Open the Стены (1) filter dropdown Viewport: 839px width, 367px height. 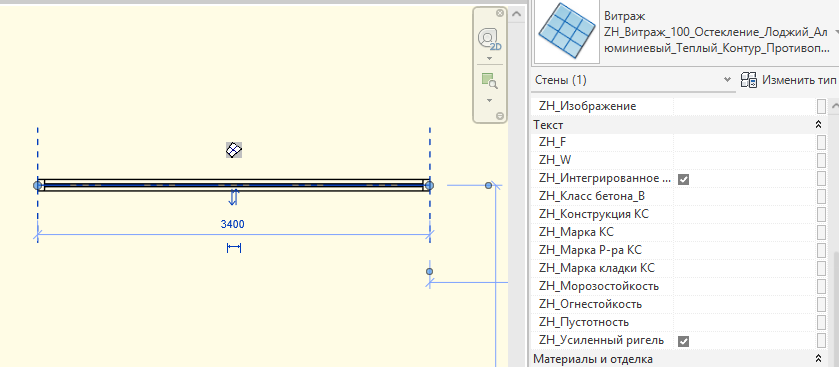pyautogui.click(x=634, y=80)
